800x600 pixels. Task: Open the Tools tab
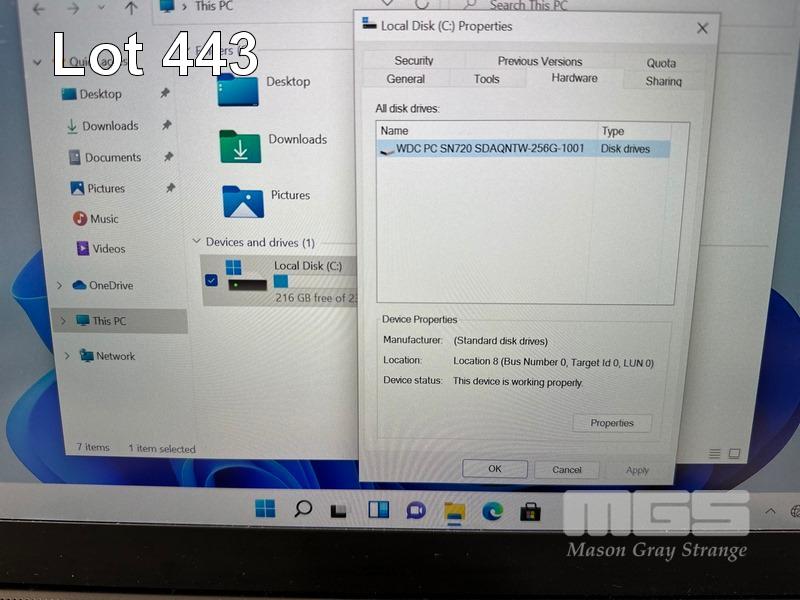pyautogui.click(x=486, y=79)
